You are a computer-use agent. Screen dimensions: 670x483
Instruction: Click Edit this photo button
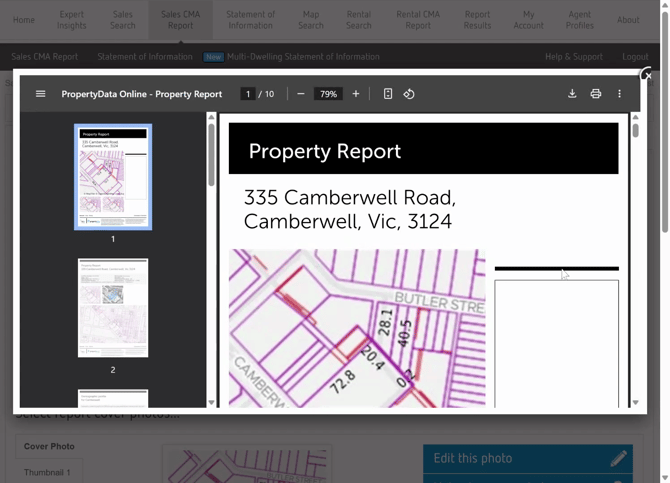click(x=527, y=458)
